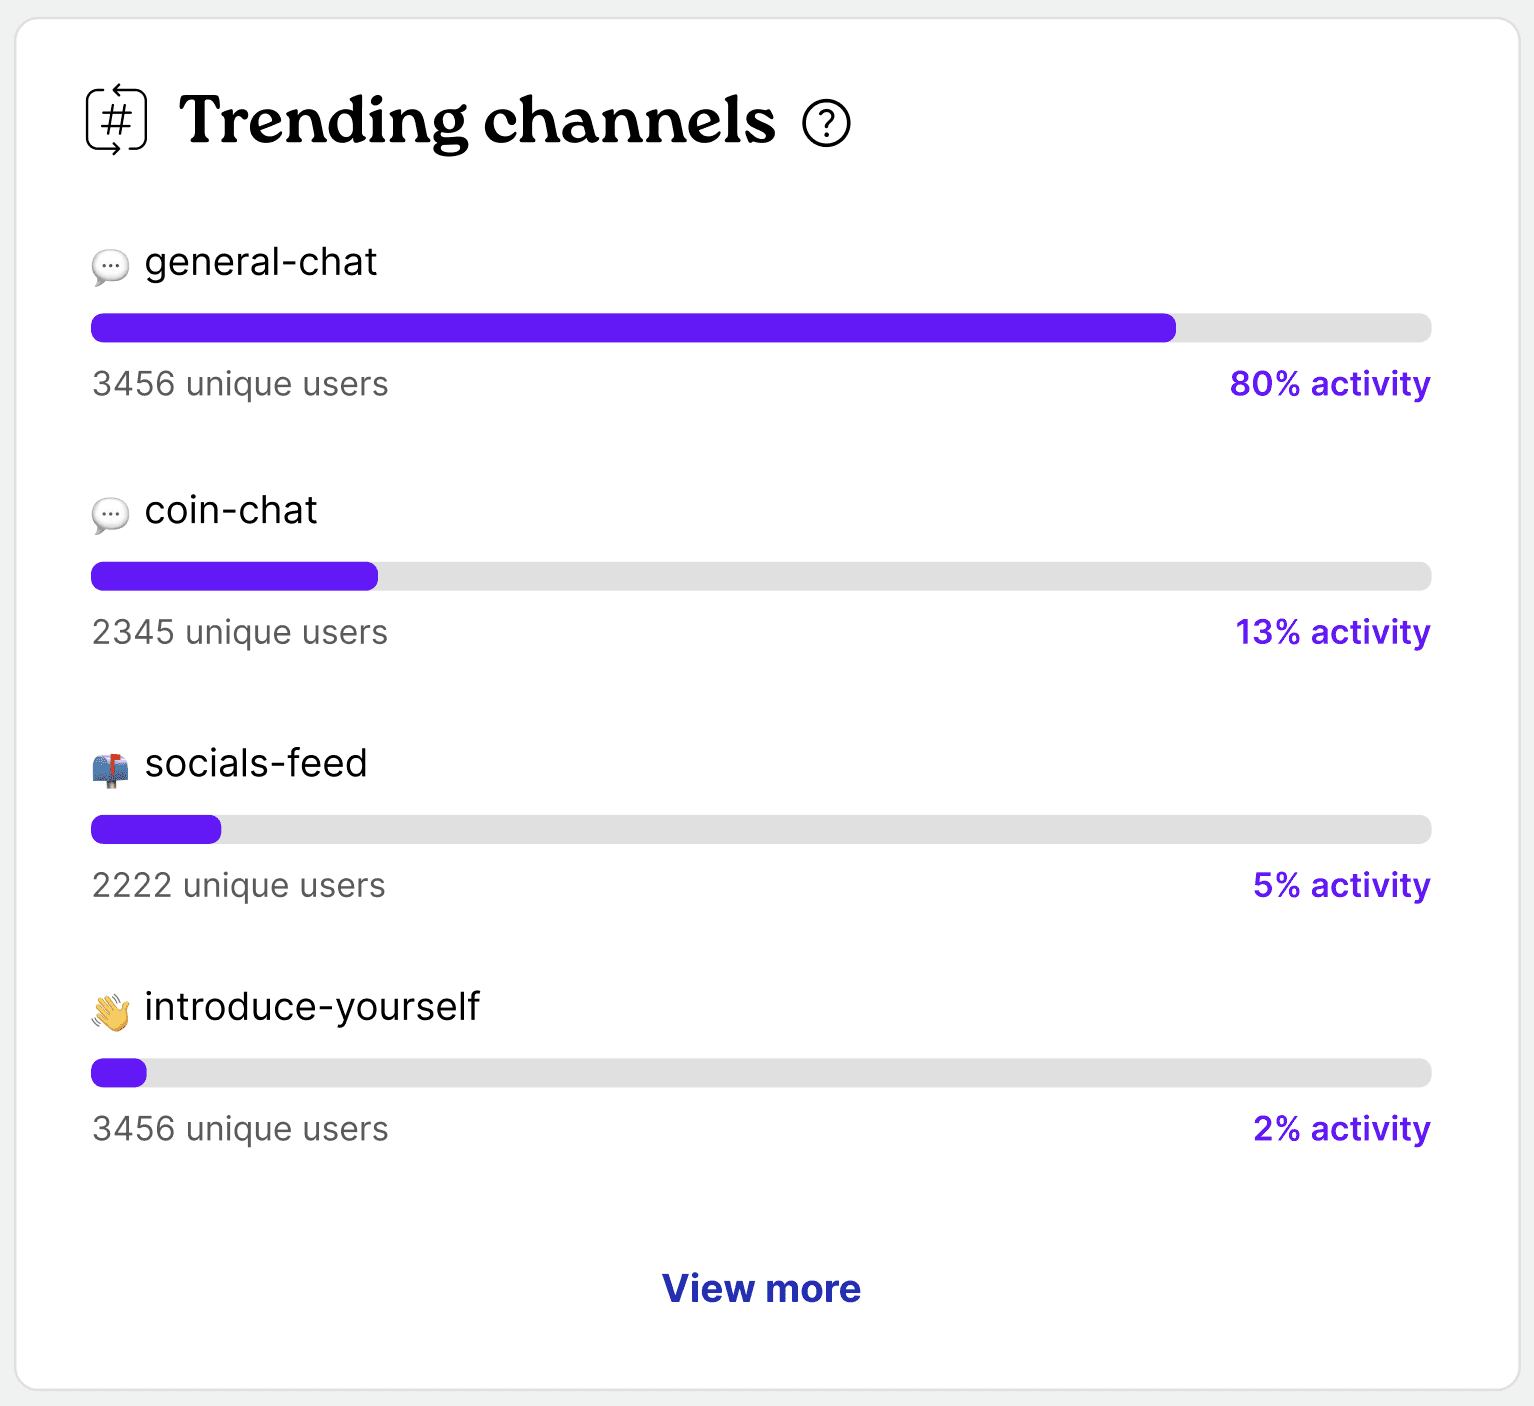Click the 5% activity label for socials-feed
The image size is (1534, 1406).
pyautogui.click(x=1341, y=885)
